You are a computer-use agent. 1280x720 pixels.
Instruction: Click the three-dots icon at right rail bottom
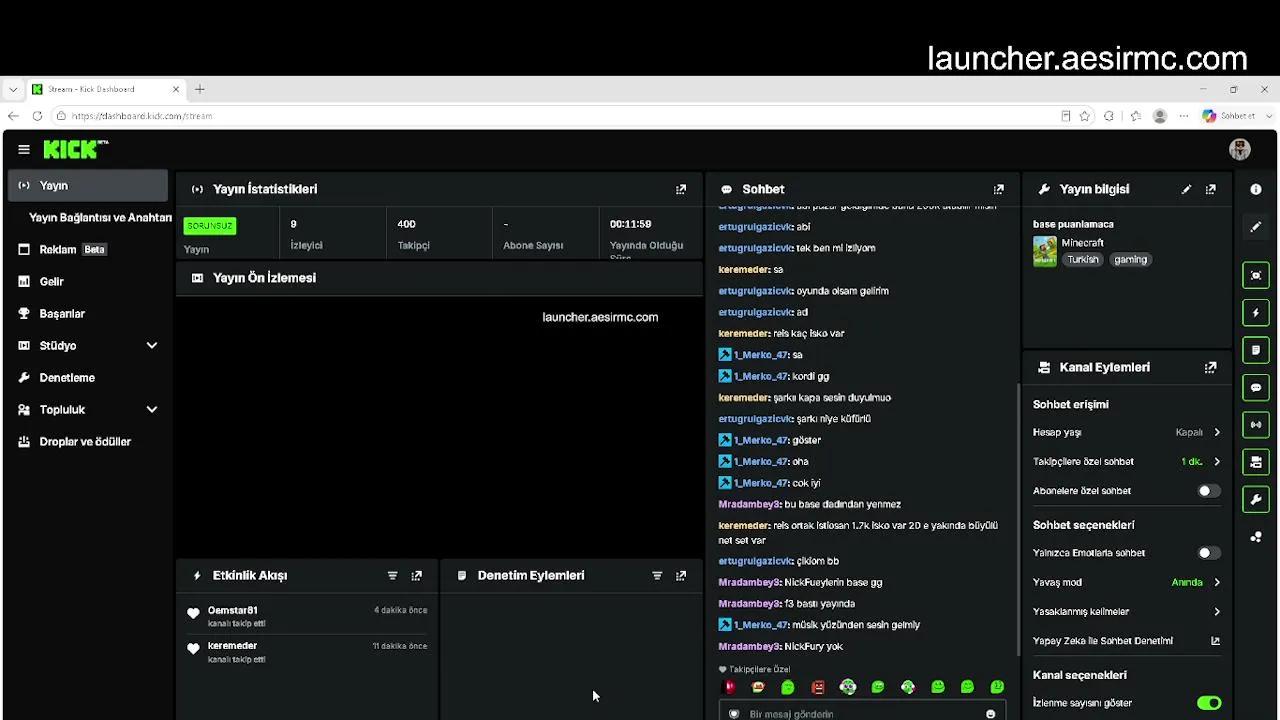coord(1256,537)
